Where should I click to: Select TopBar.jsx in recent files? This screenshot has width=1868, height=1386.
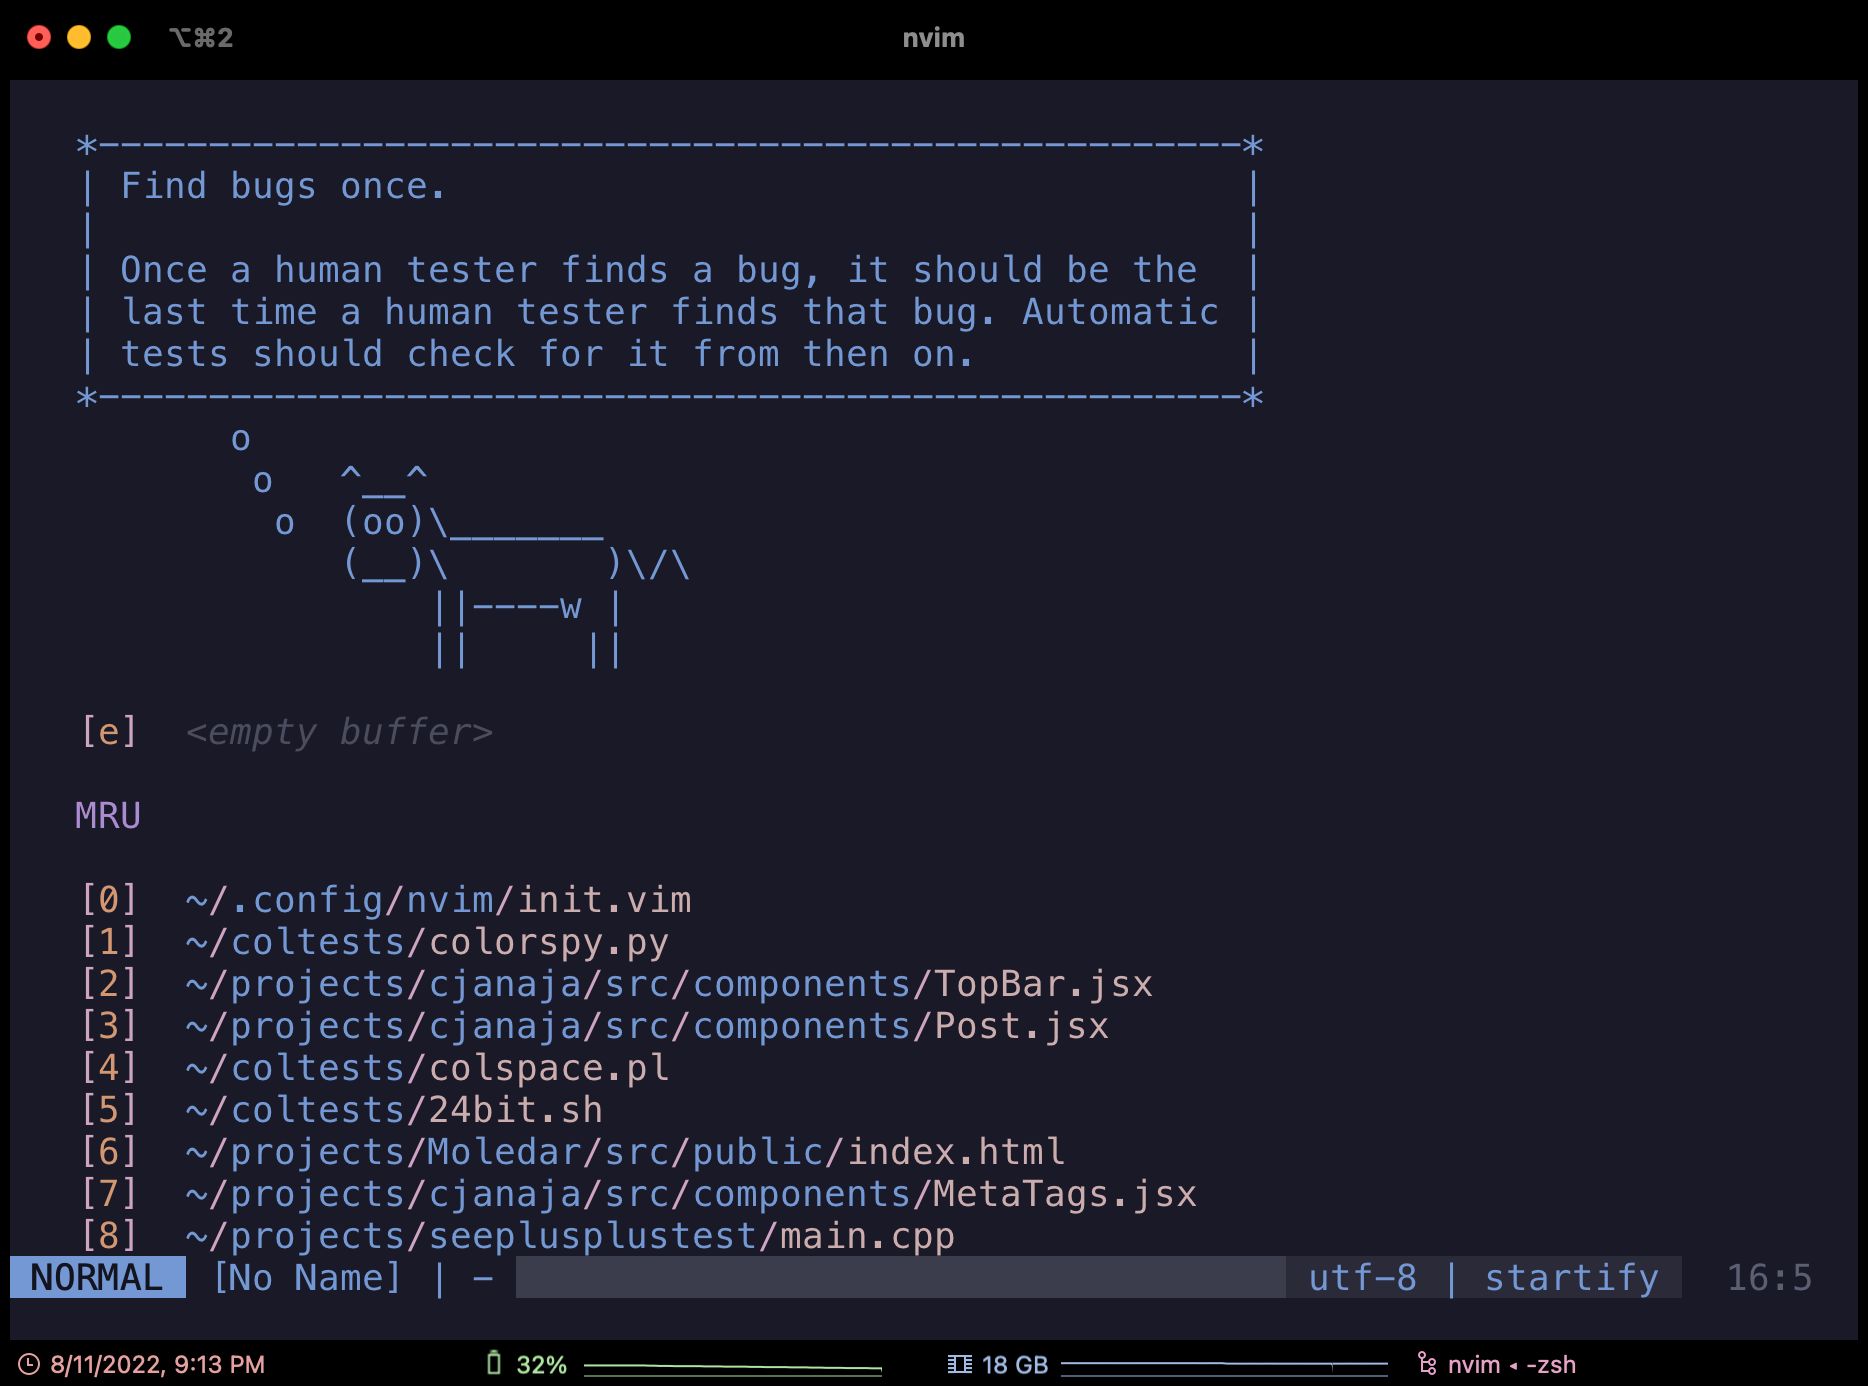[x=670, y=983]
